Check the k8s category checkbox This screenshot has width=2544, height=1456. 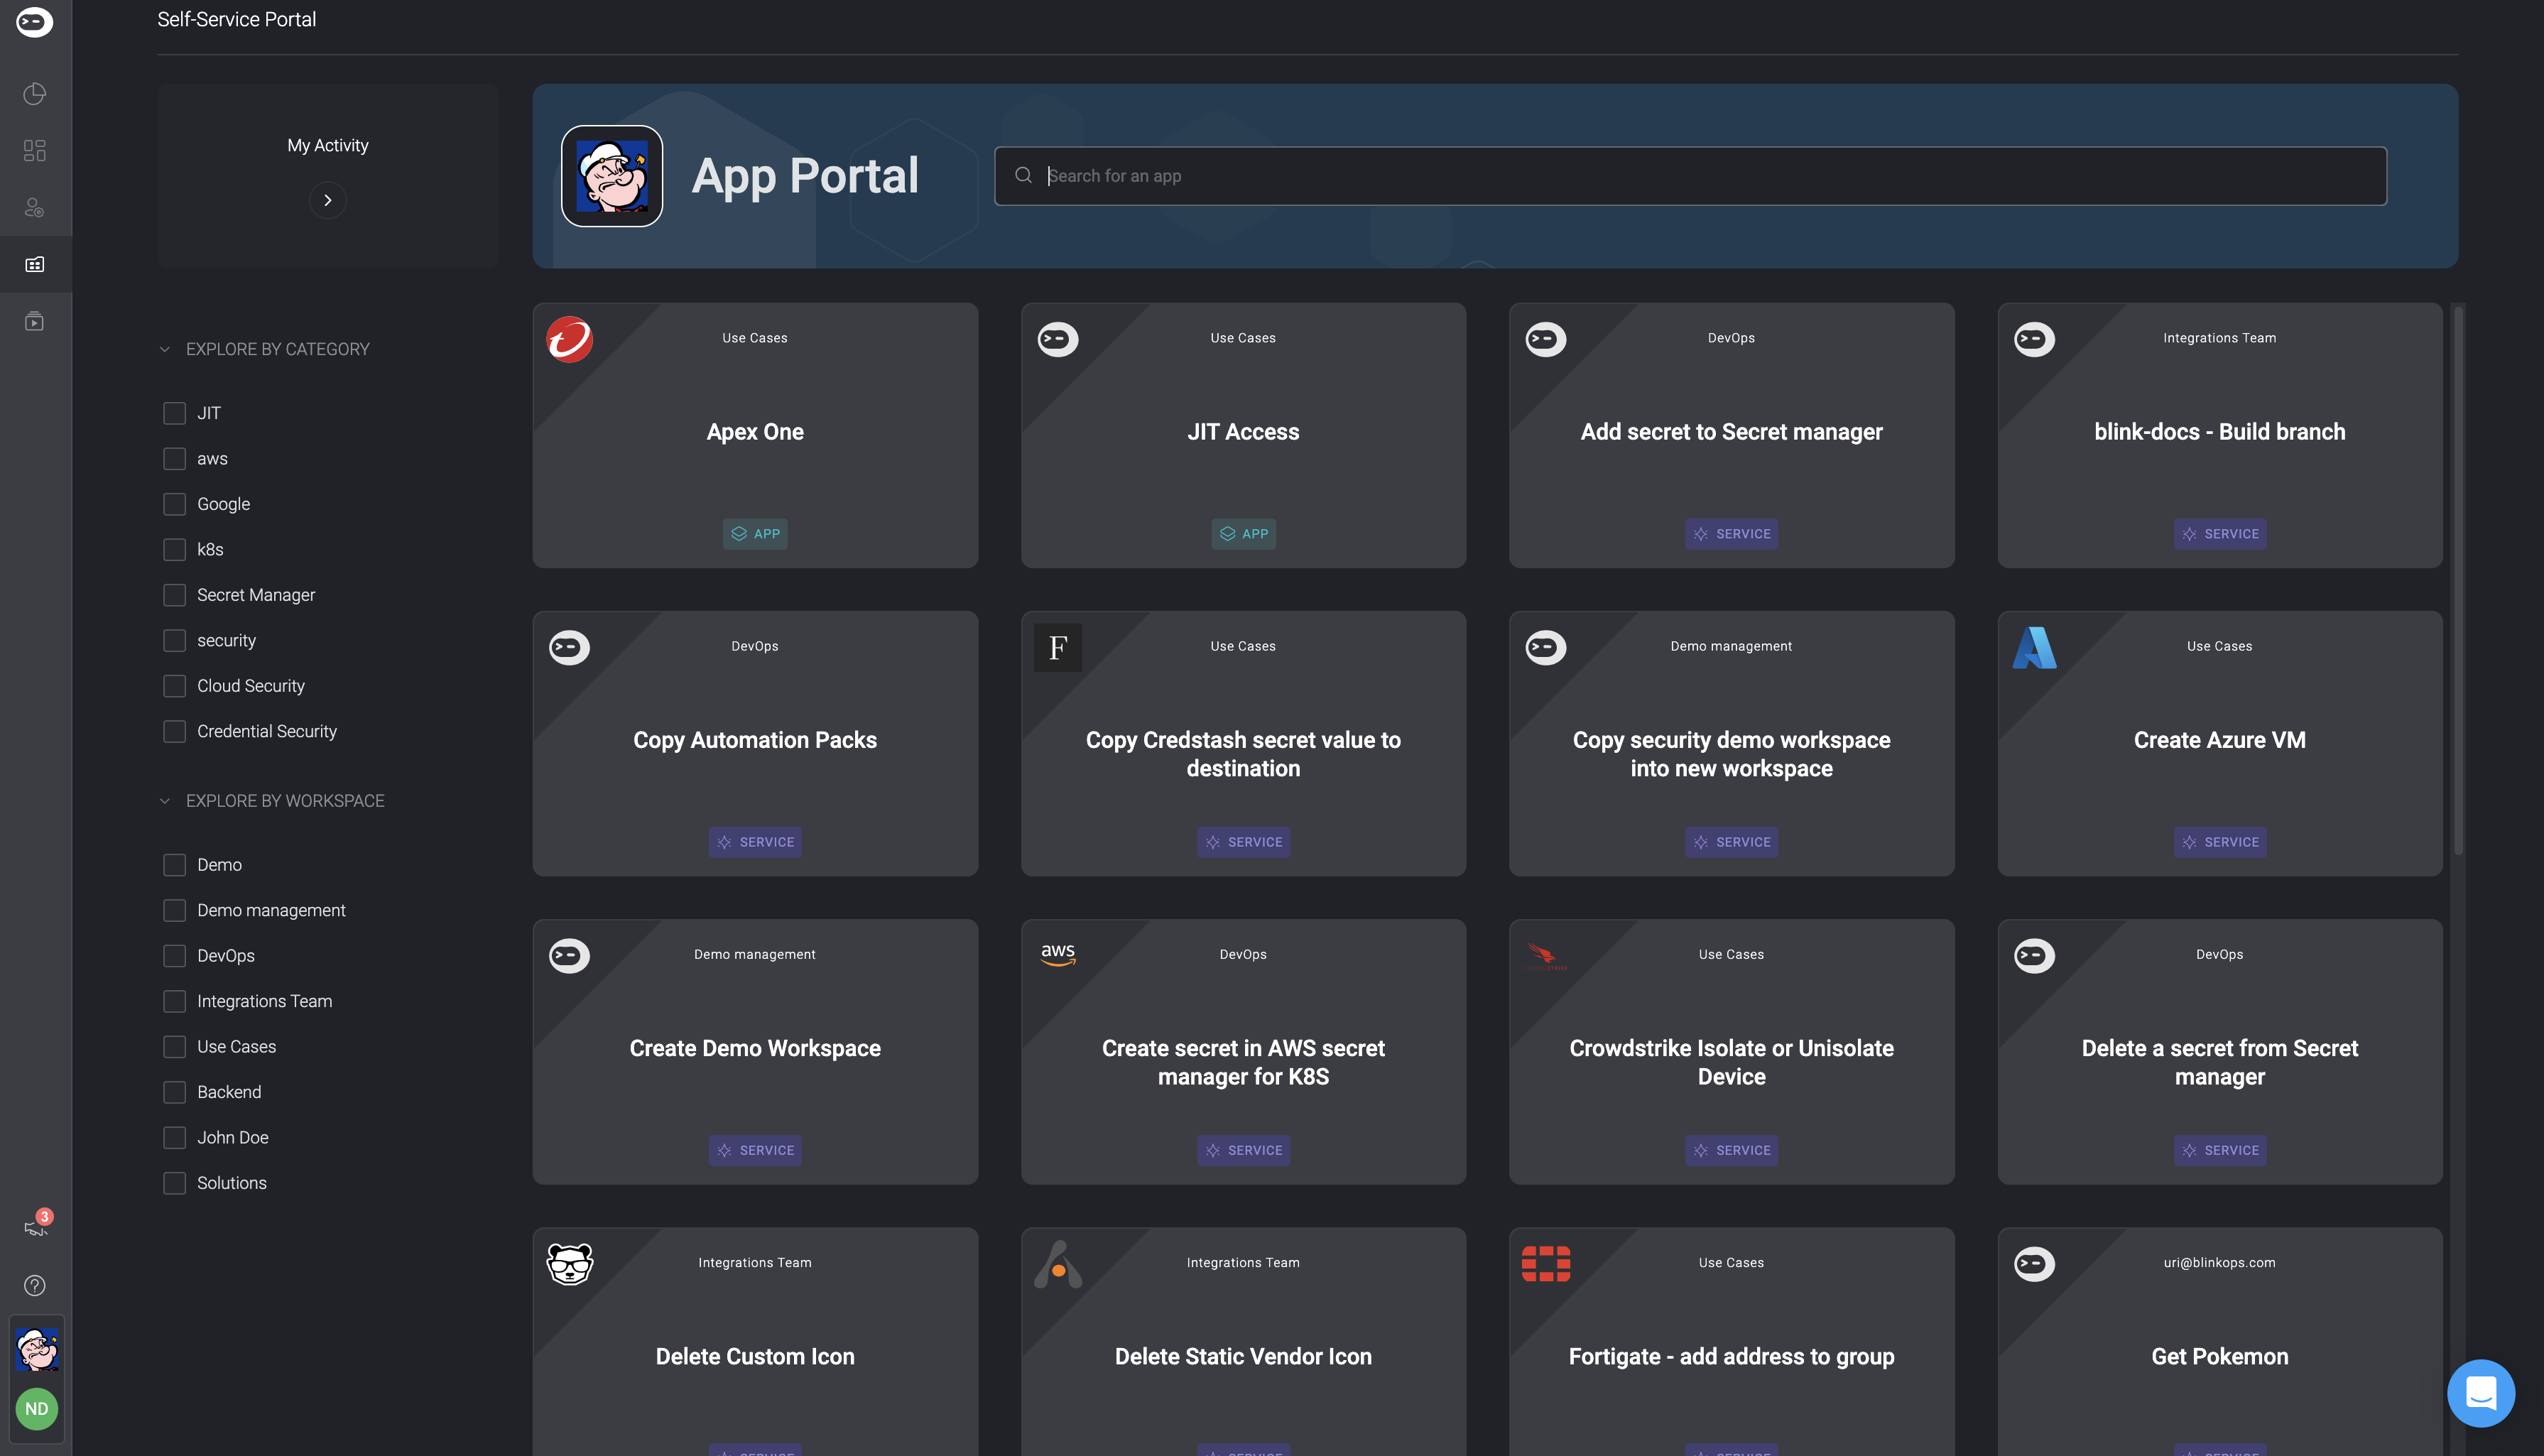tap(174, 550)
